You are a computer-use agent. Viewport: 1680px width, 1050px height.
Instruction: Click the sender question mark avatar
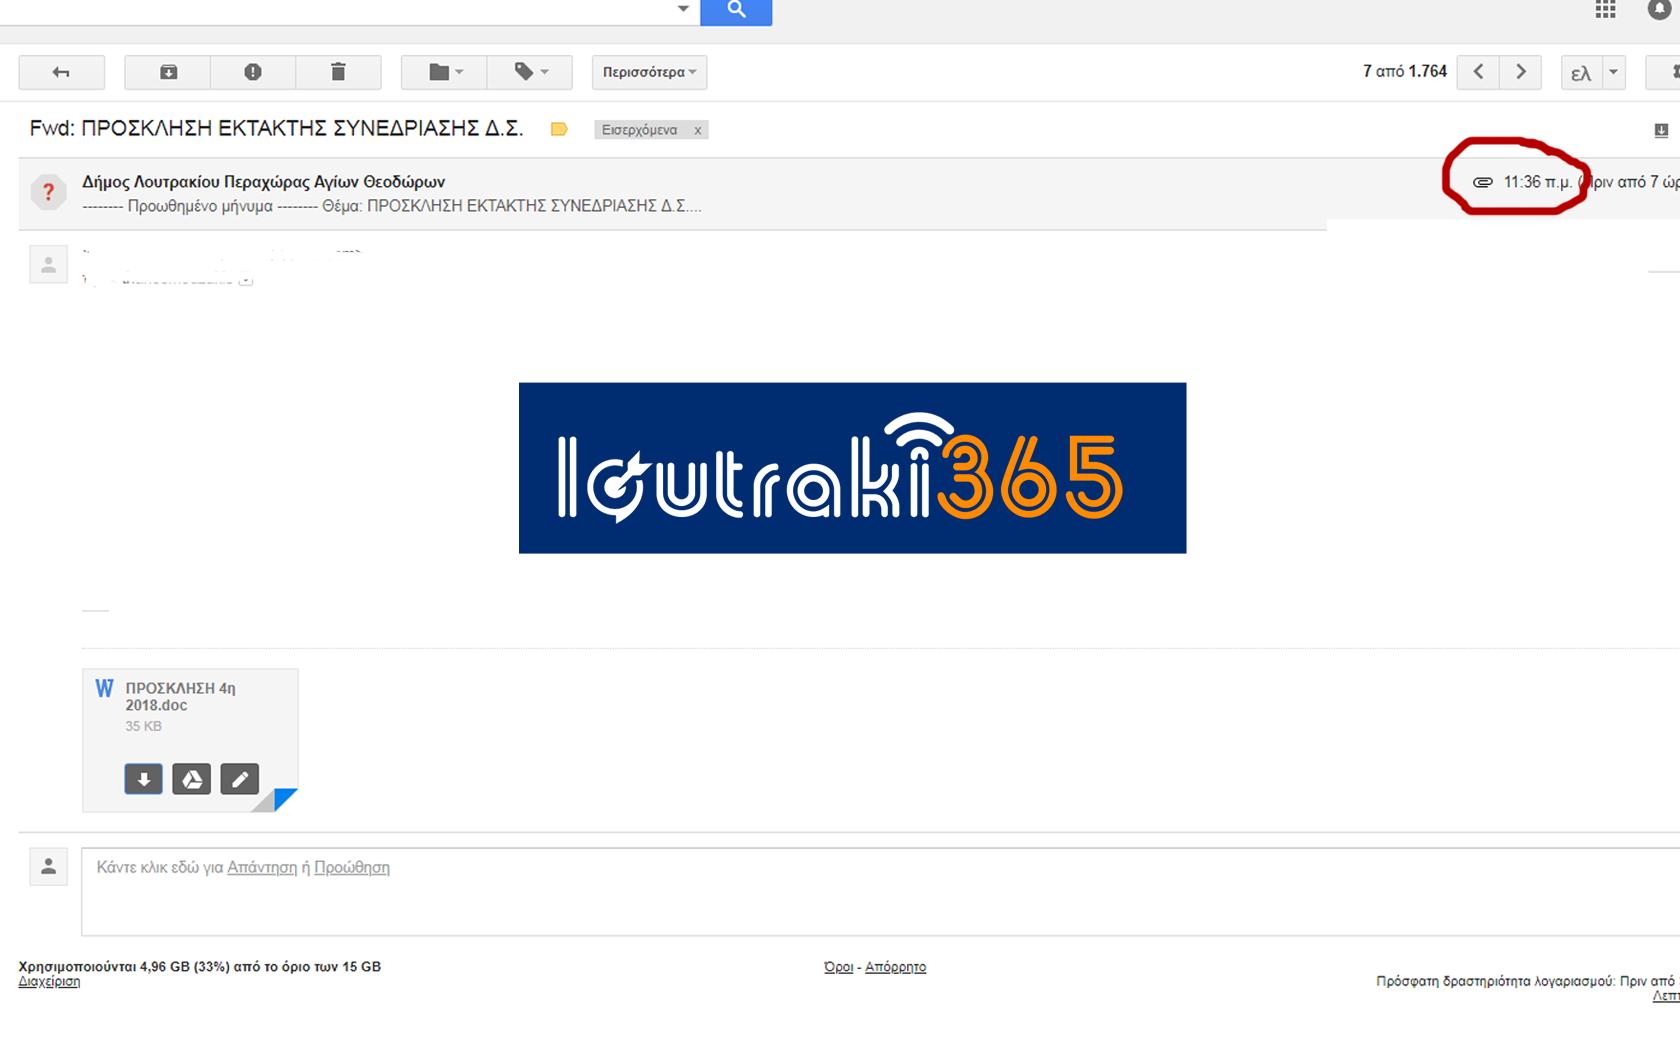coord(48,192)
